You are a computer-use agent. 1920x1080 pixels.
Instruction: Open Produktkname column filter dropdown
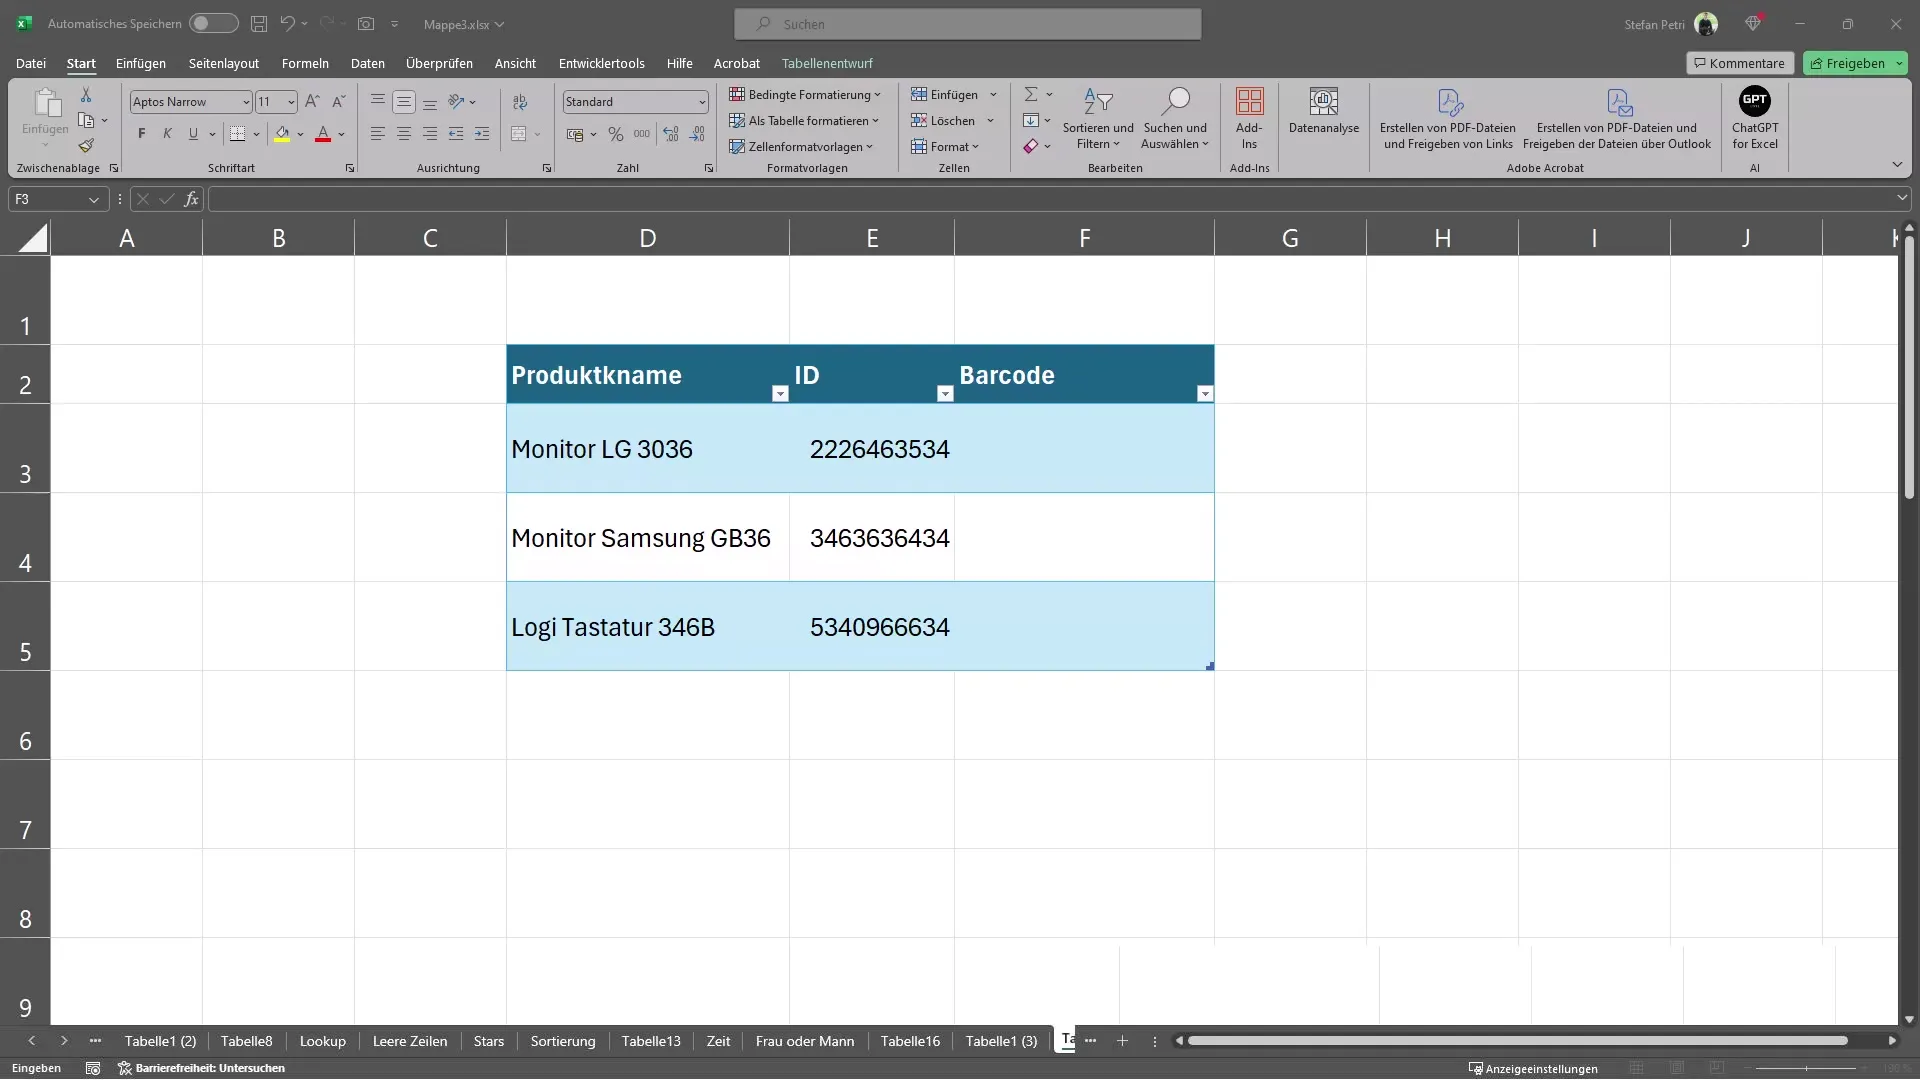[x=780, y=394]
